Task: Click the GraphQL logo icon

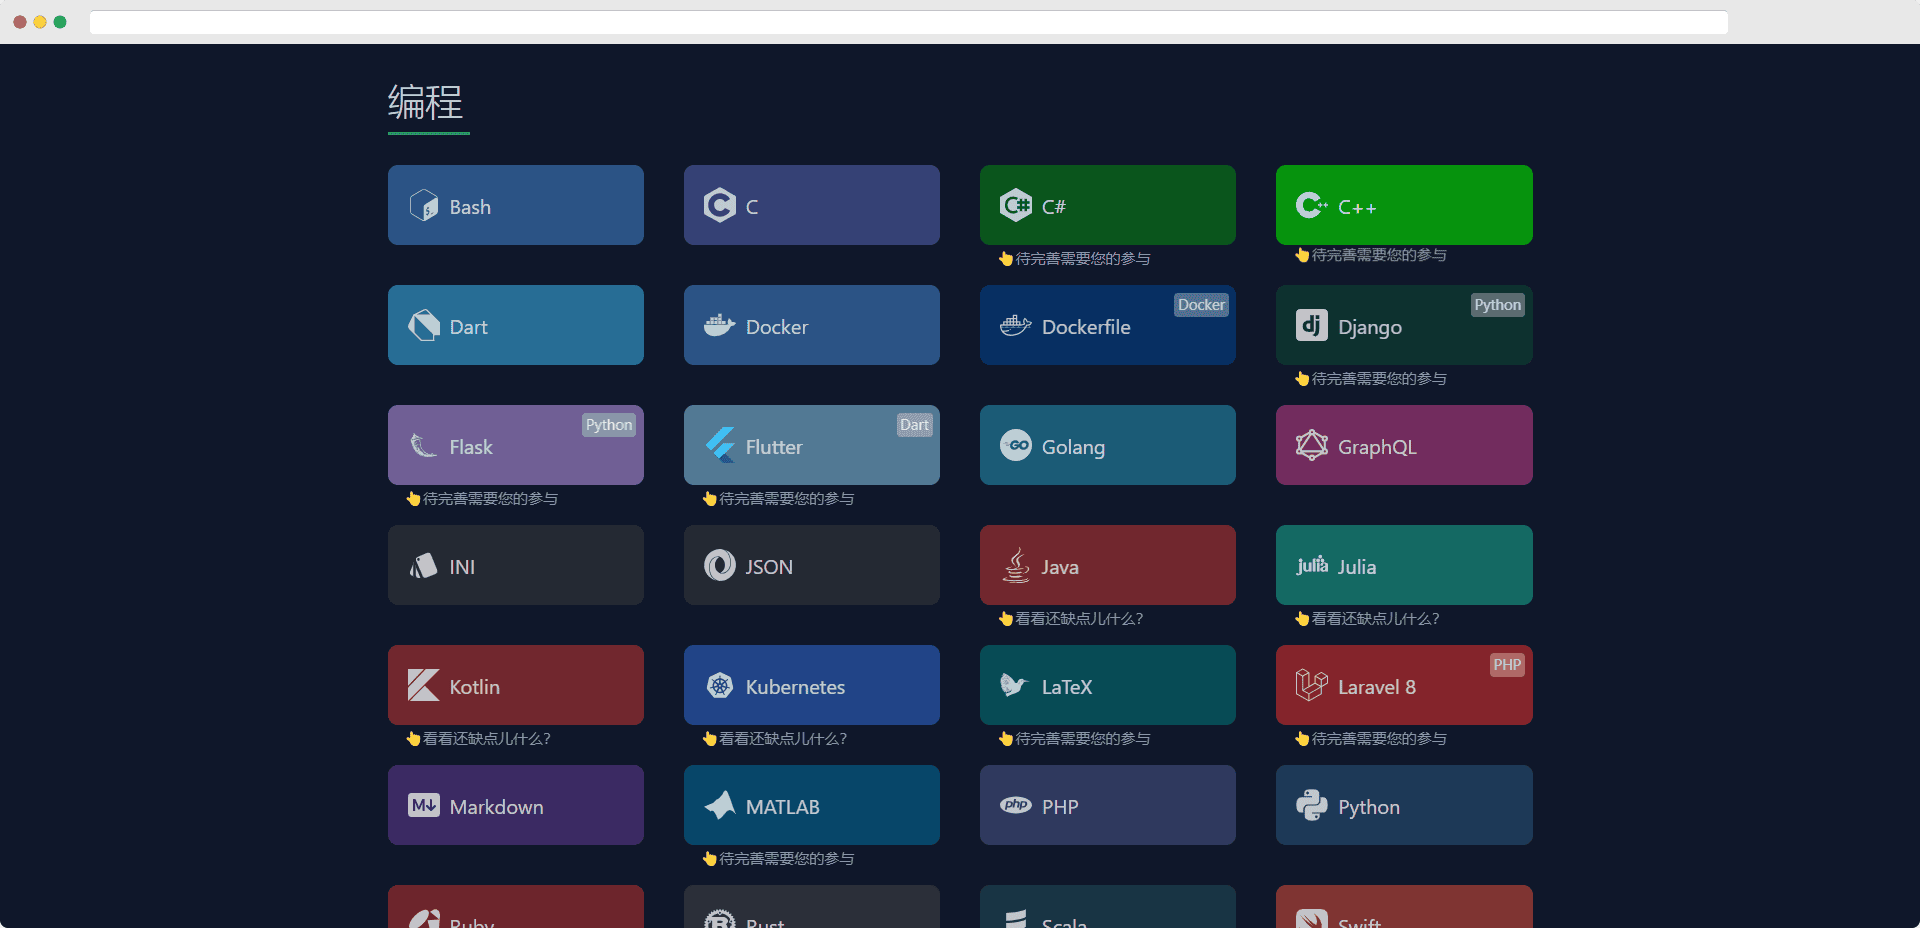Action: (x=1311, y=446)
